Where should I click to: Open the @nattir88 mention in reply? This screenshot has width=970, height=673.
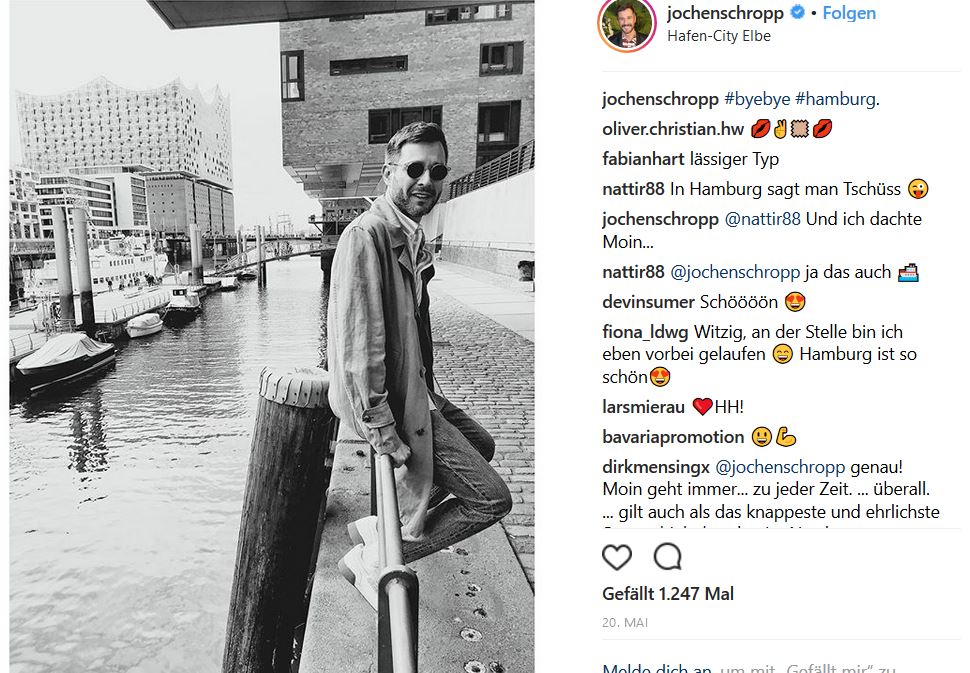pos(762,219)
